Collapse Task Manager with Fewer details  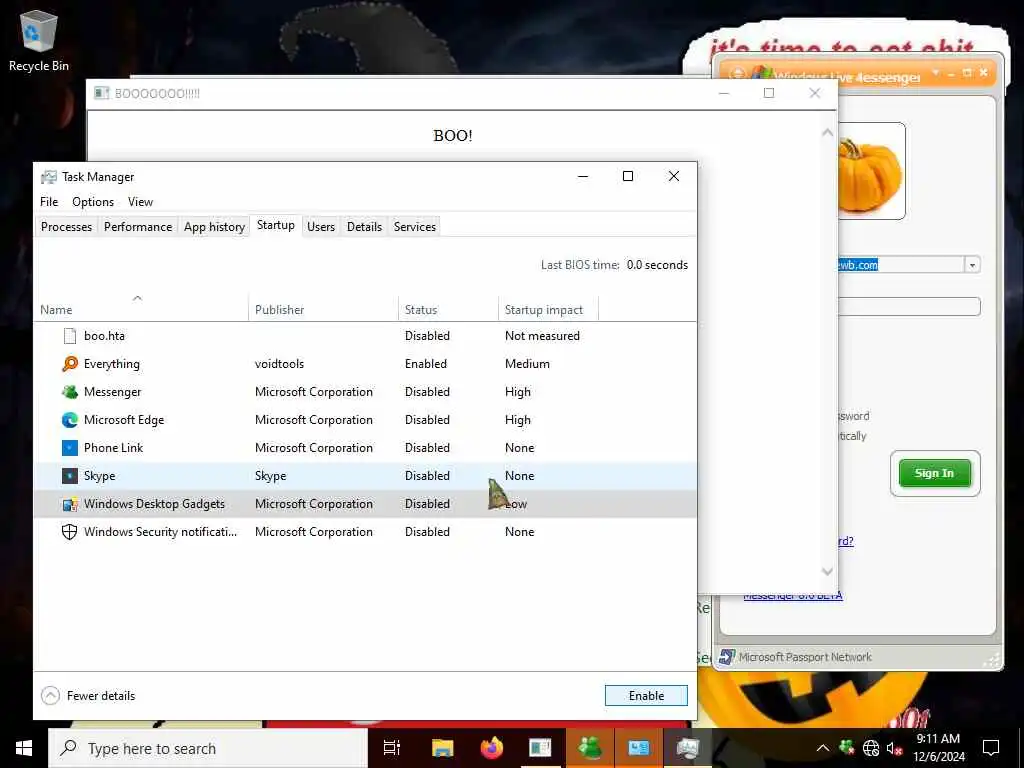point(88,696)
